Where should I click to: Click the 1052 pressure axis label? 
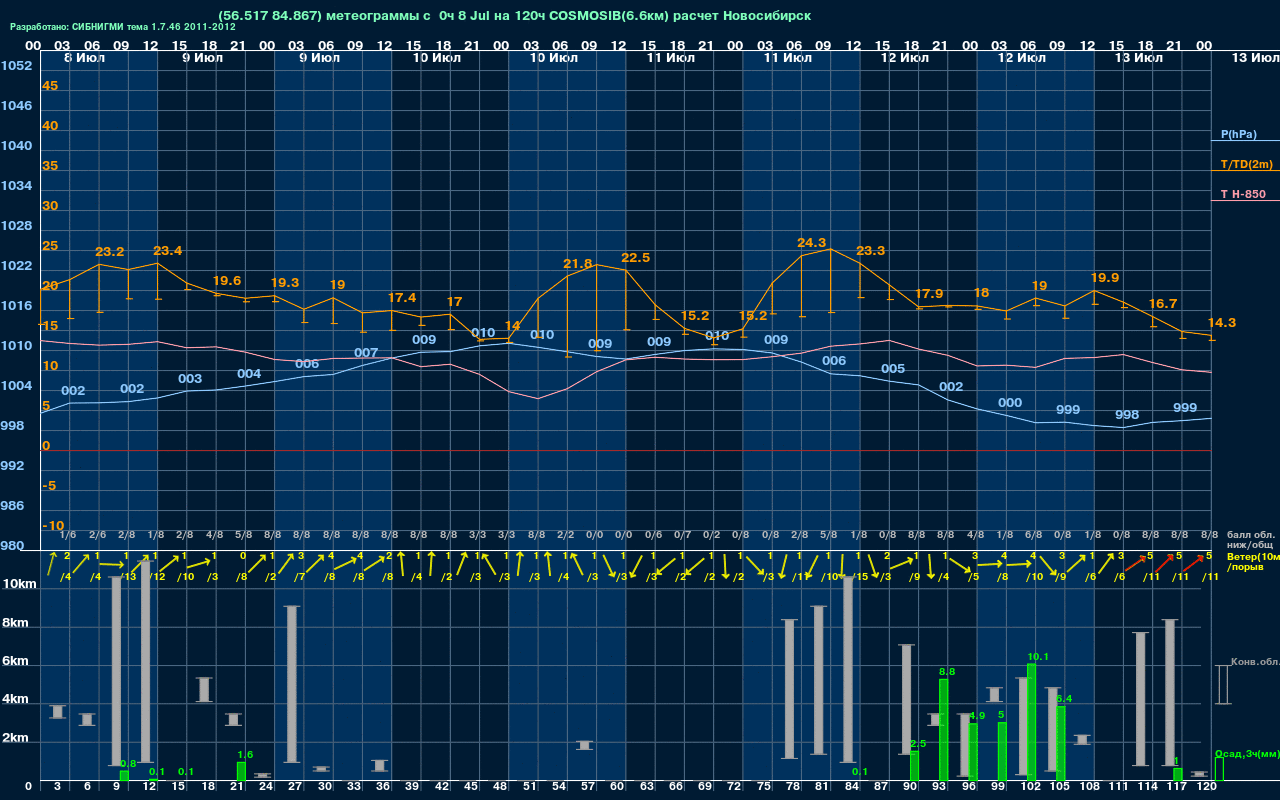pos(17,66)
